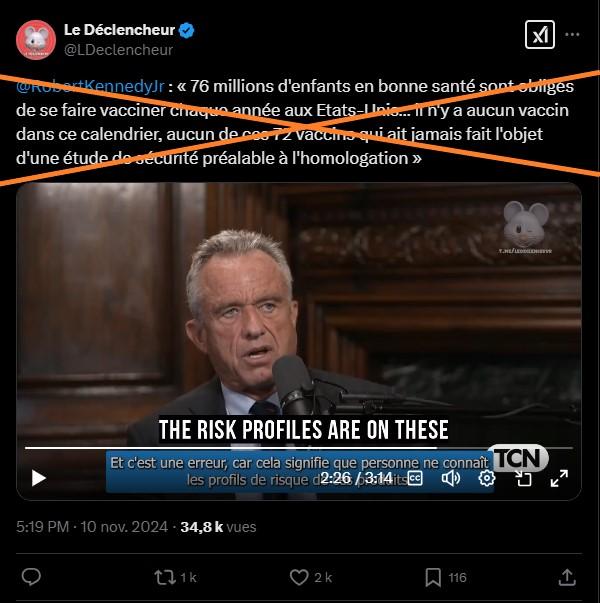The height and width of the screenshot is (603, 600).
Task: Play the video
Action: pyautogui.click(x=38, y=478)
